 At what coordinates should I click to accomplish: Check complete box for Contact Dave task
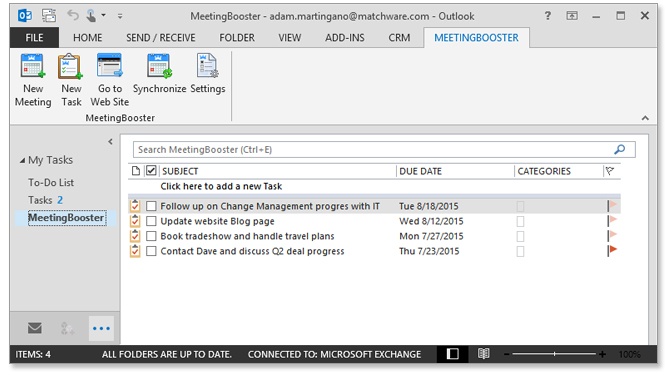pyautogui.click(x=151, y=251)
